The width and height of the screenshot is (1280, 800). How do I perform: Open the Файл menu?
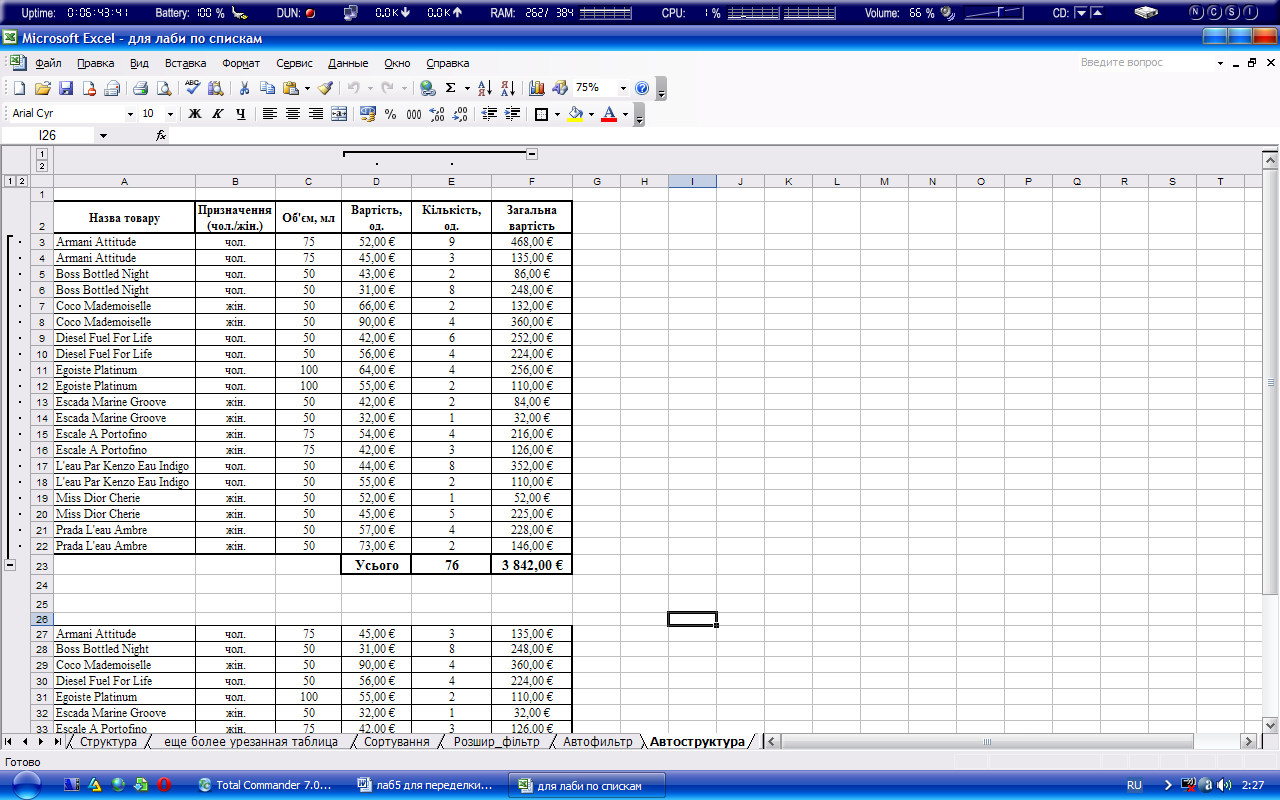(x=48, y=62)
